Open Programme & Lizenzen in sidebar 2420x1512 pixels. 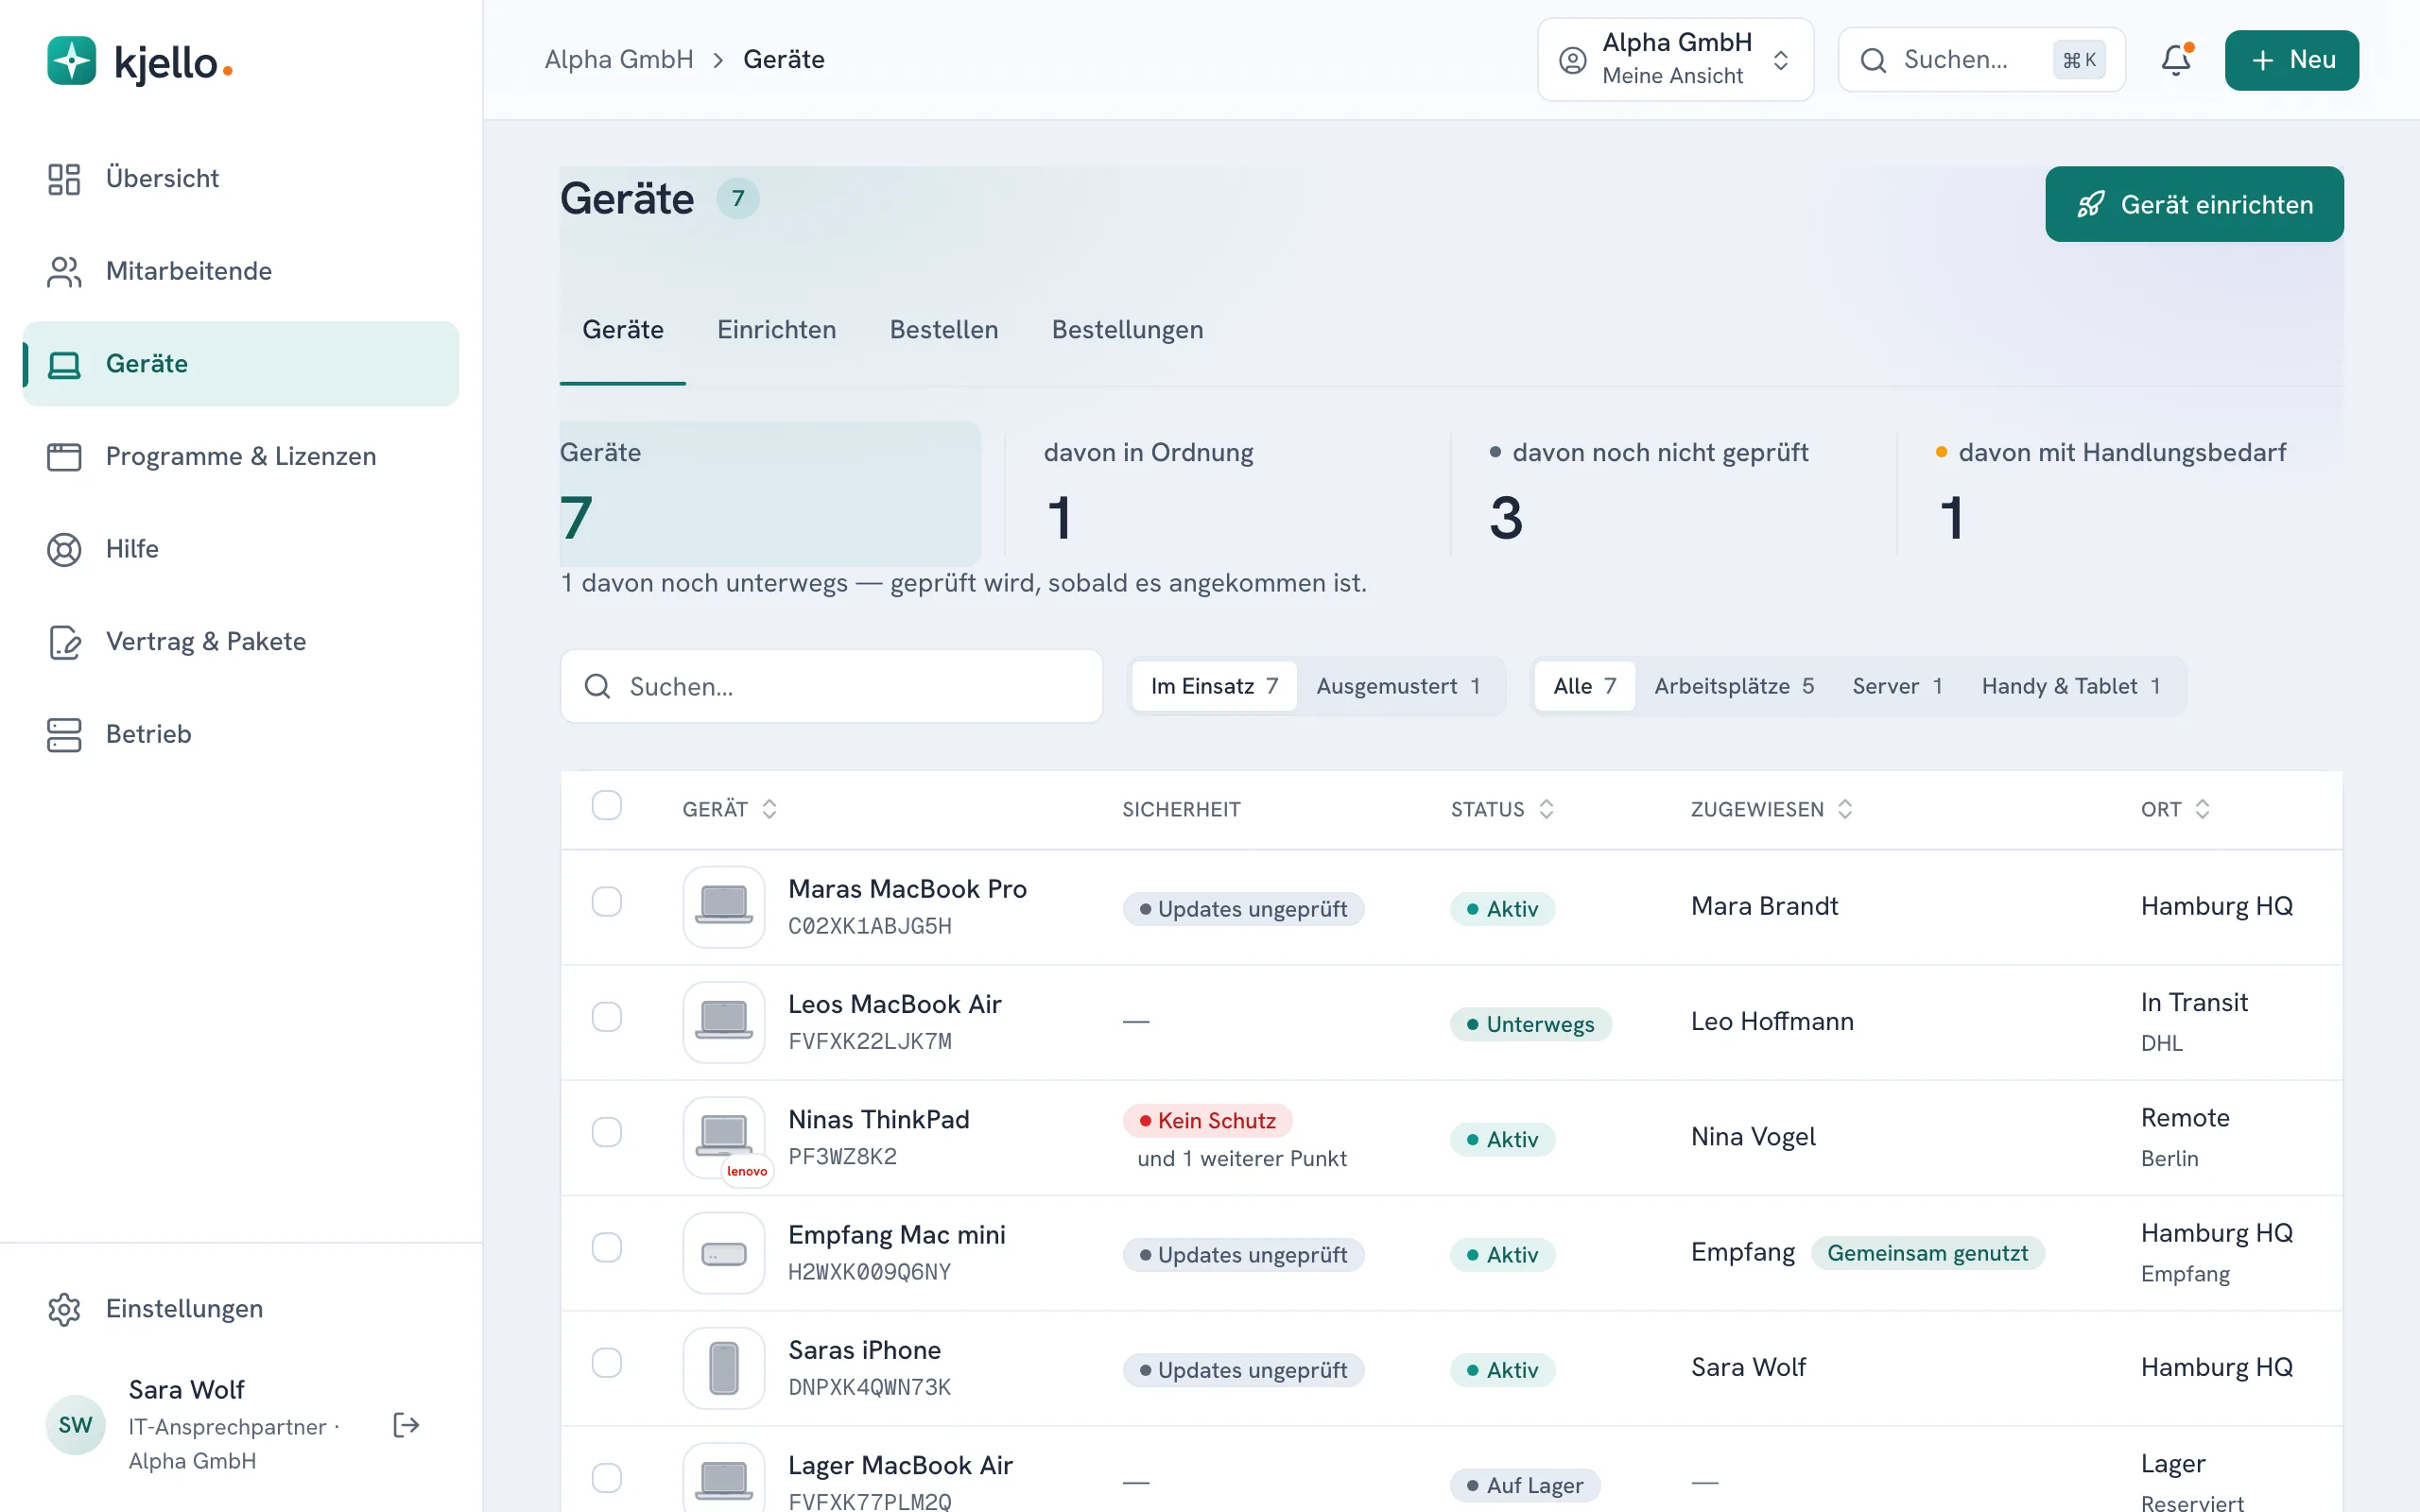(241, 456)
